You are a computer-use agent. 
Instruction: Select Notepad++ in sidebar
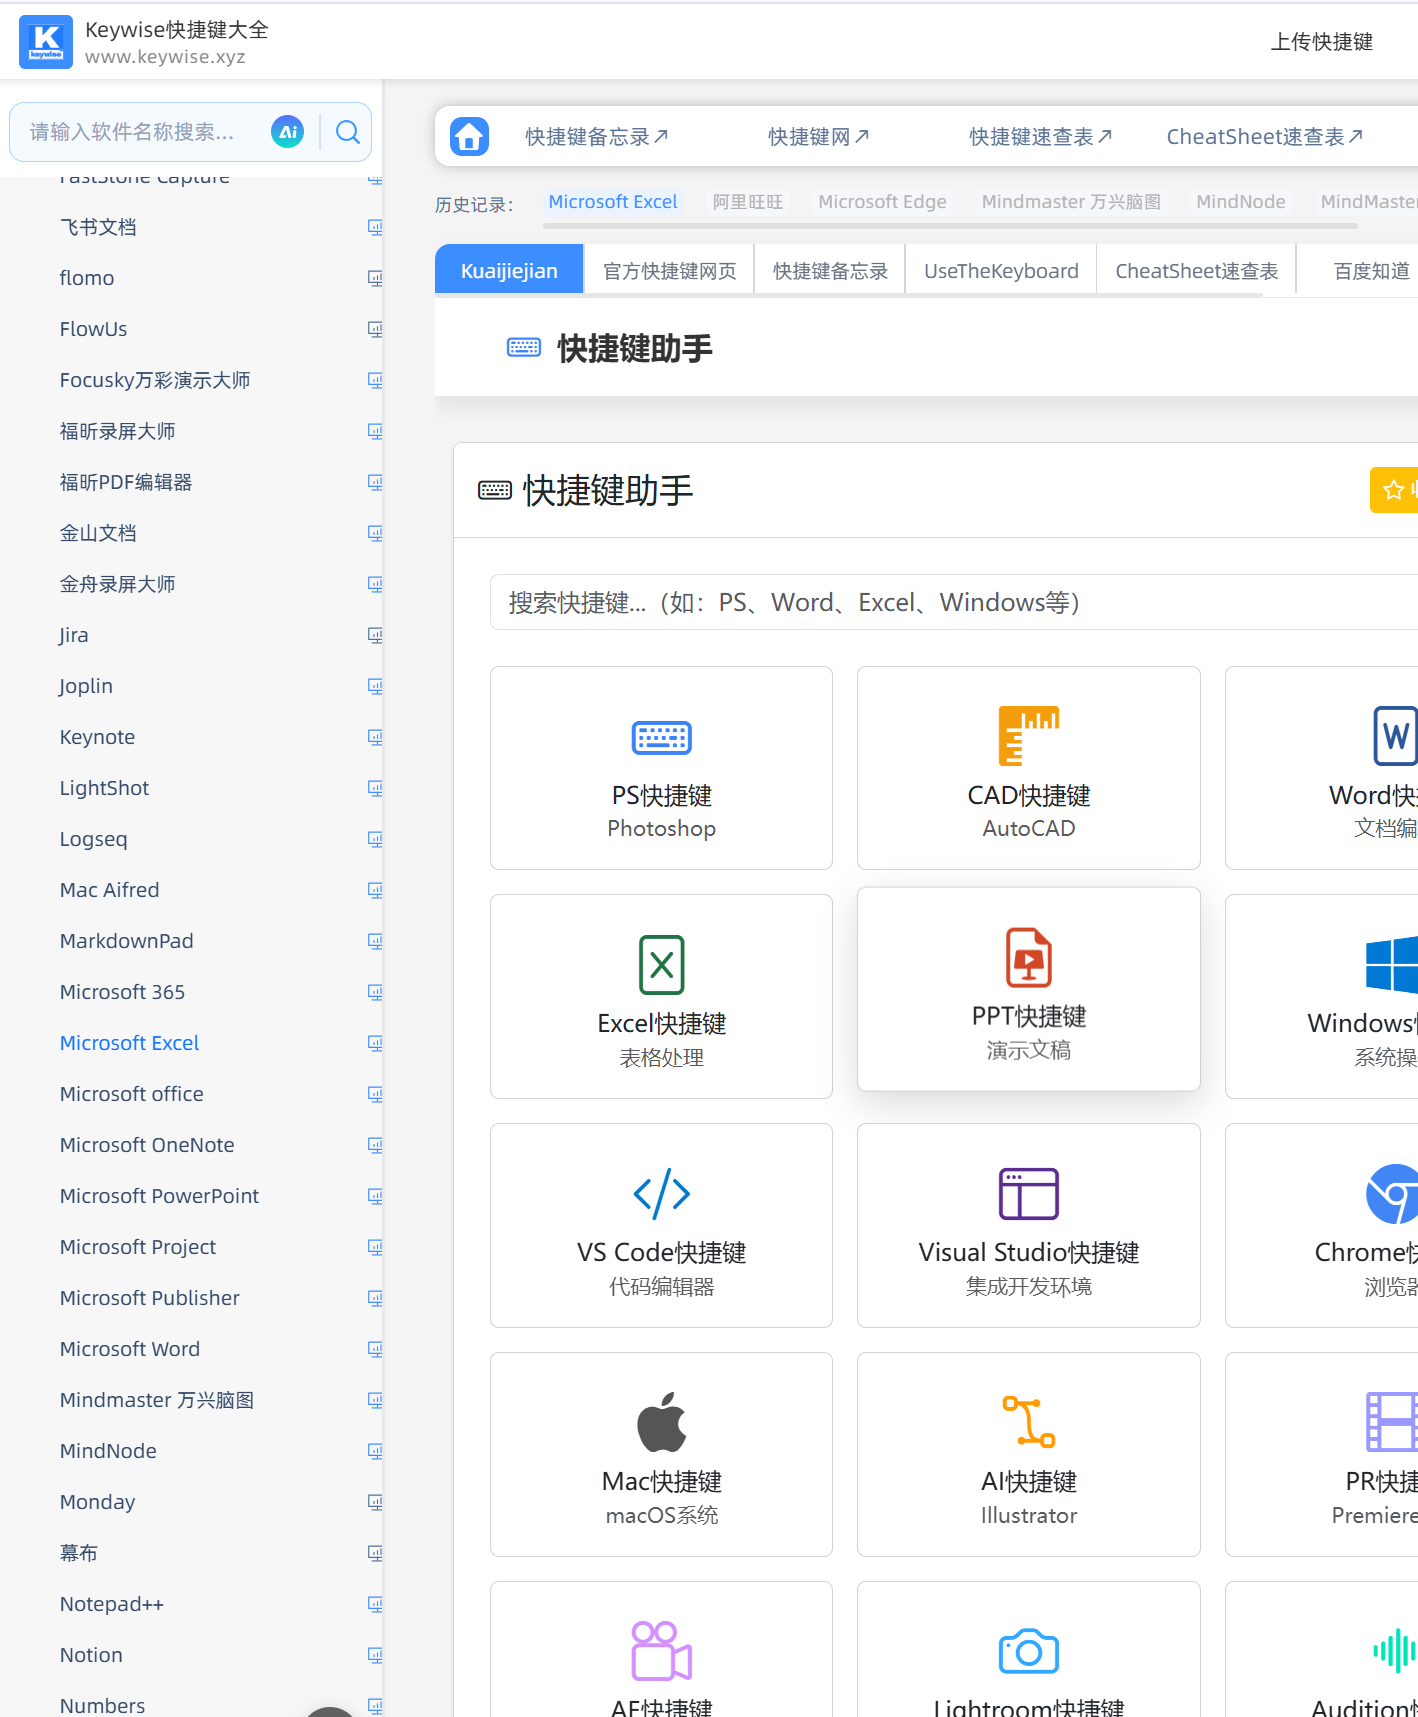click(x=111, y=1604)
